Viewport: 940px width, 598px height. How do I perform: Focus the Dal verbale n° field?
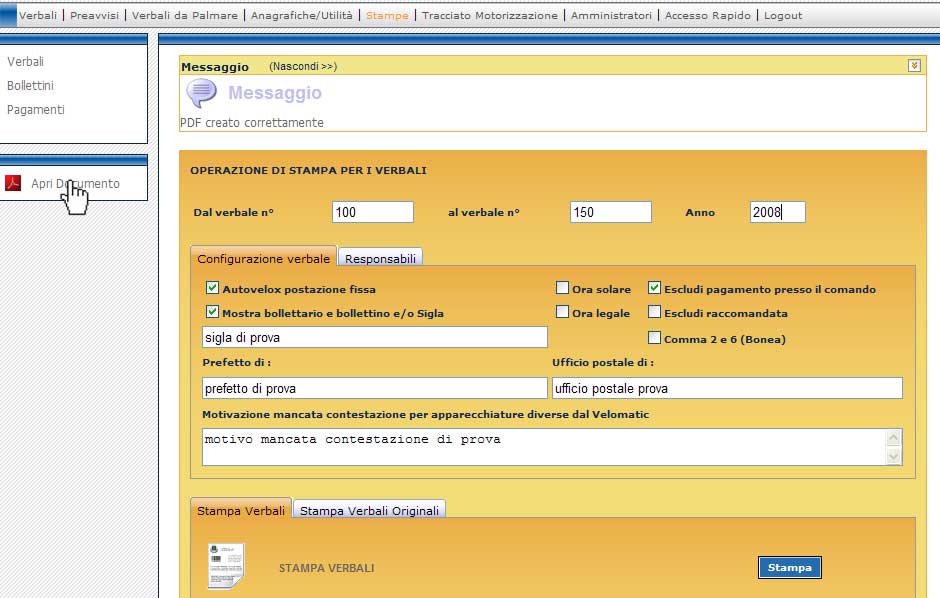click(x=373, y=212)
